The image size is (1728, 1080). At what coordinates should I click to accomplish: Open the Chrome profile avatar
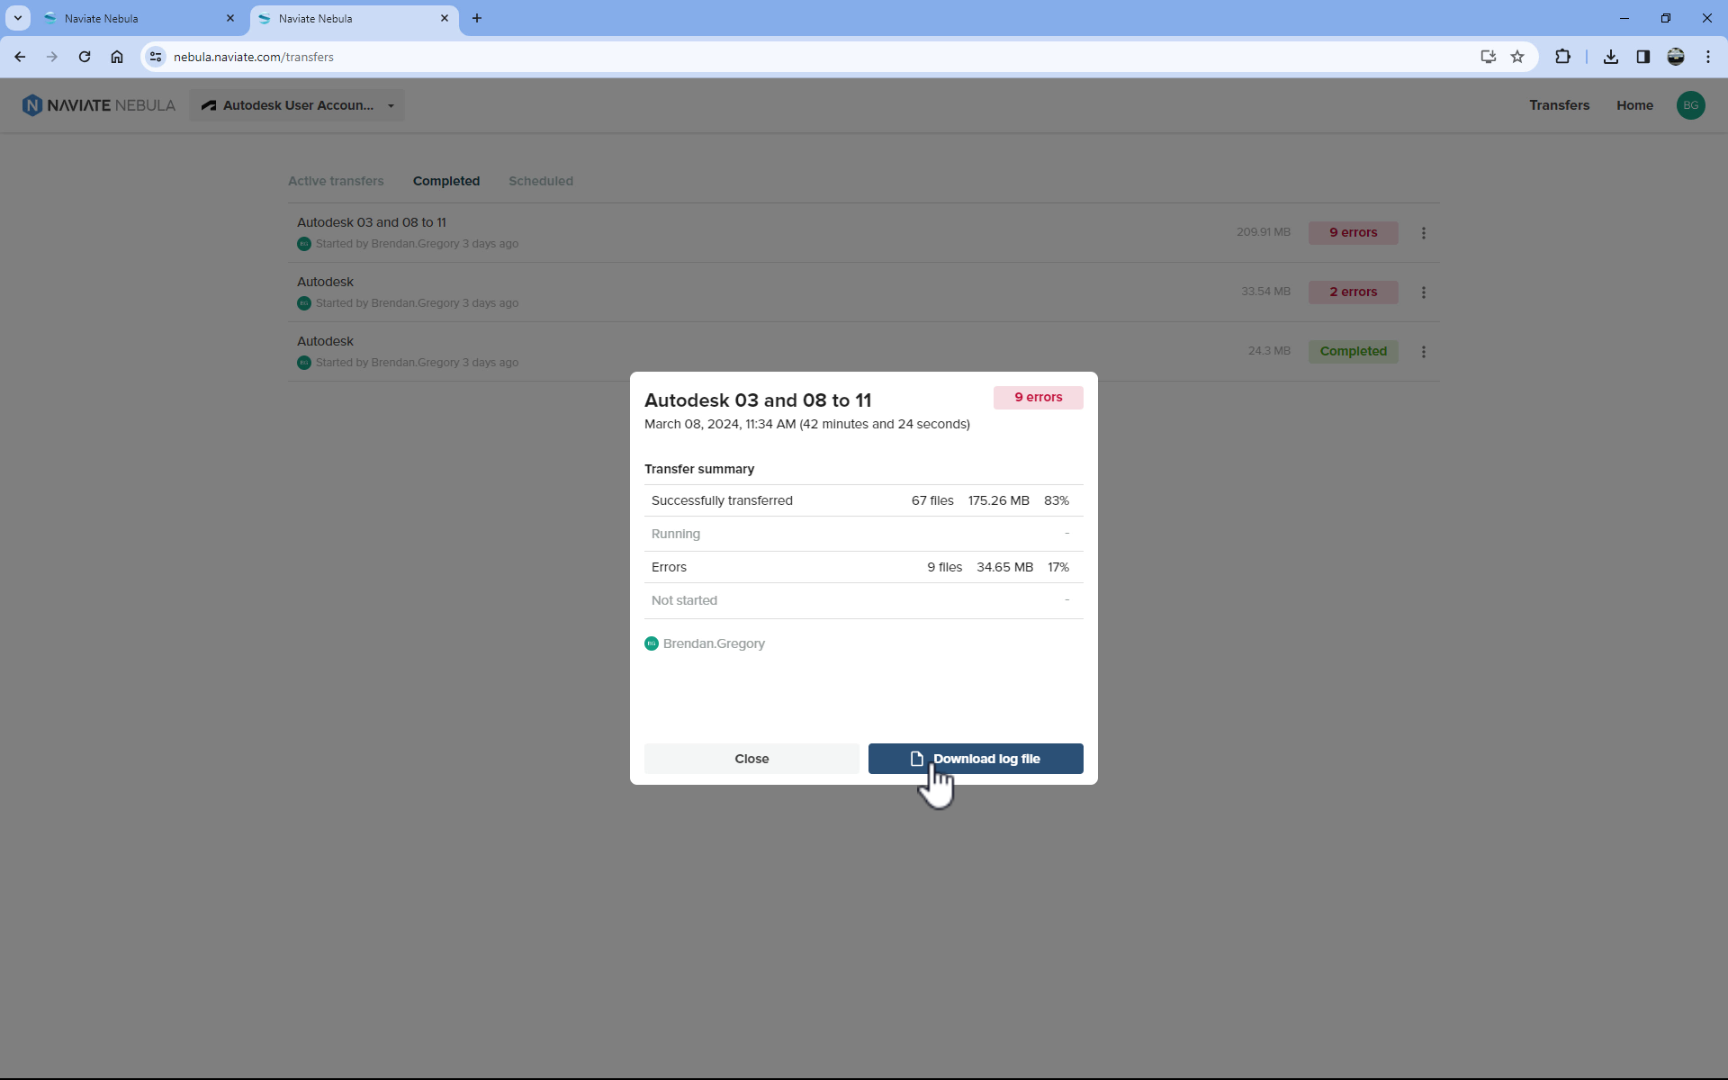[x=1676, y=57]
